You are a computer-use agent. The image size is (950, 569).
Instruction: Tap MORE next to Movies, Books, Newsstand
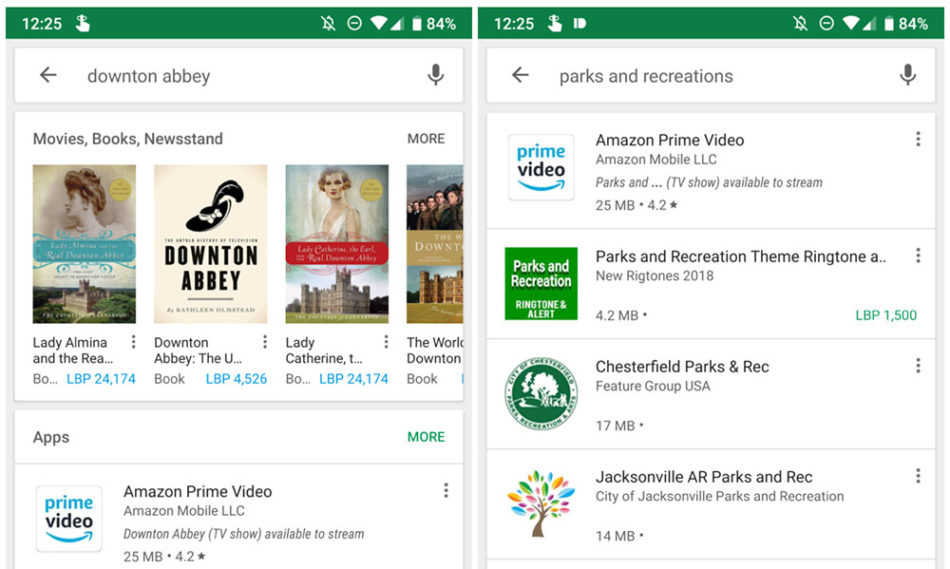[x=426, y=139]
